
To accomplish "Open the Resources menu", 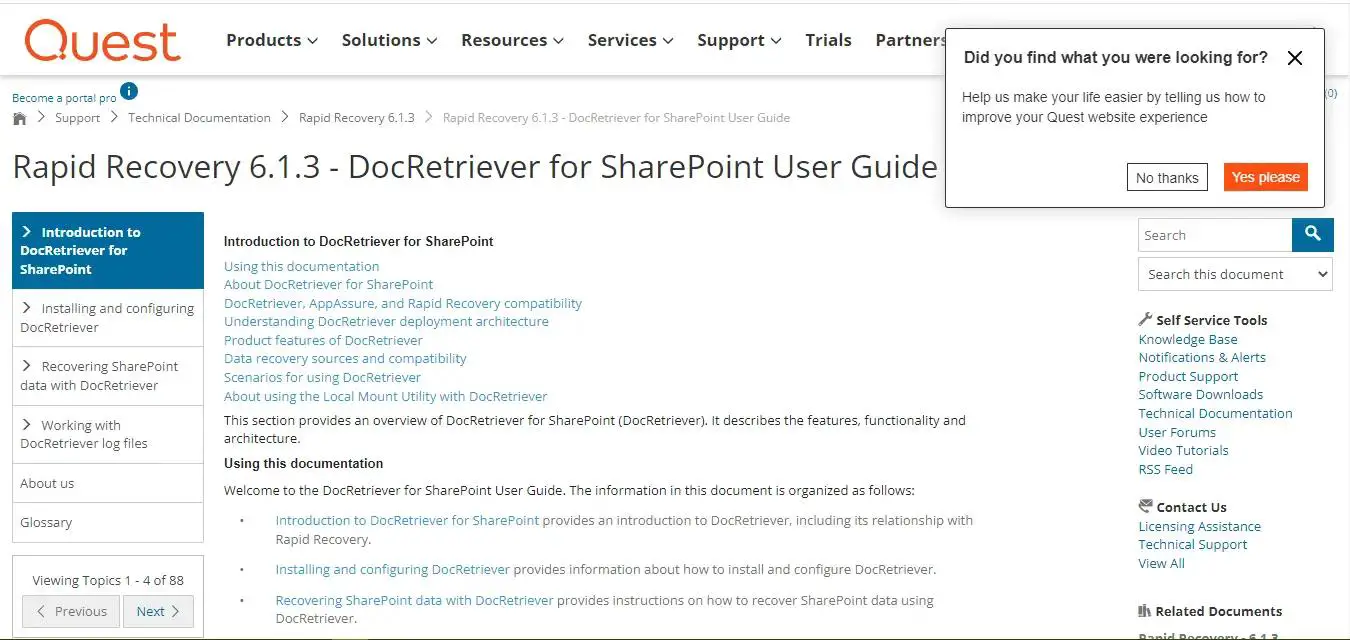I will (x=513, y=40).
